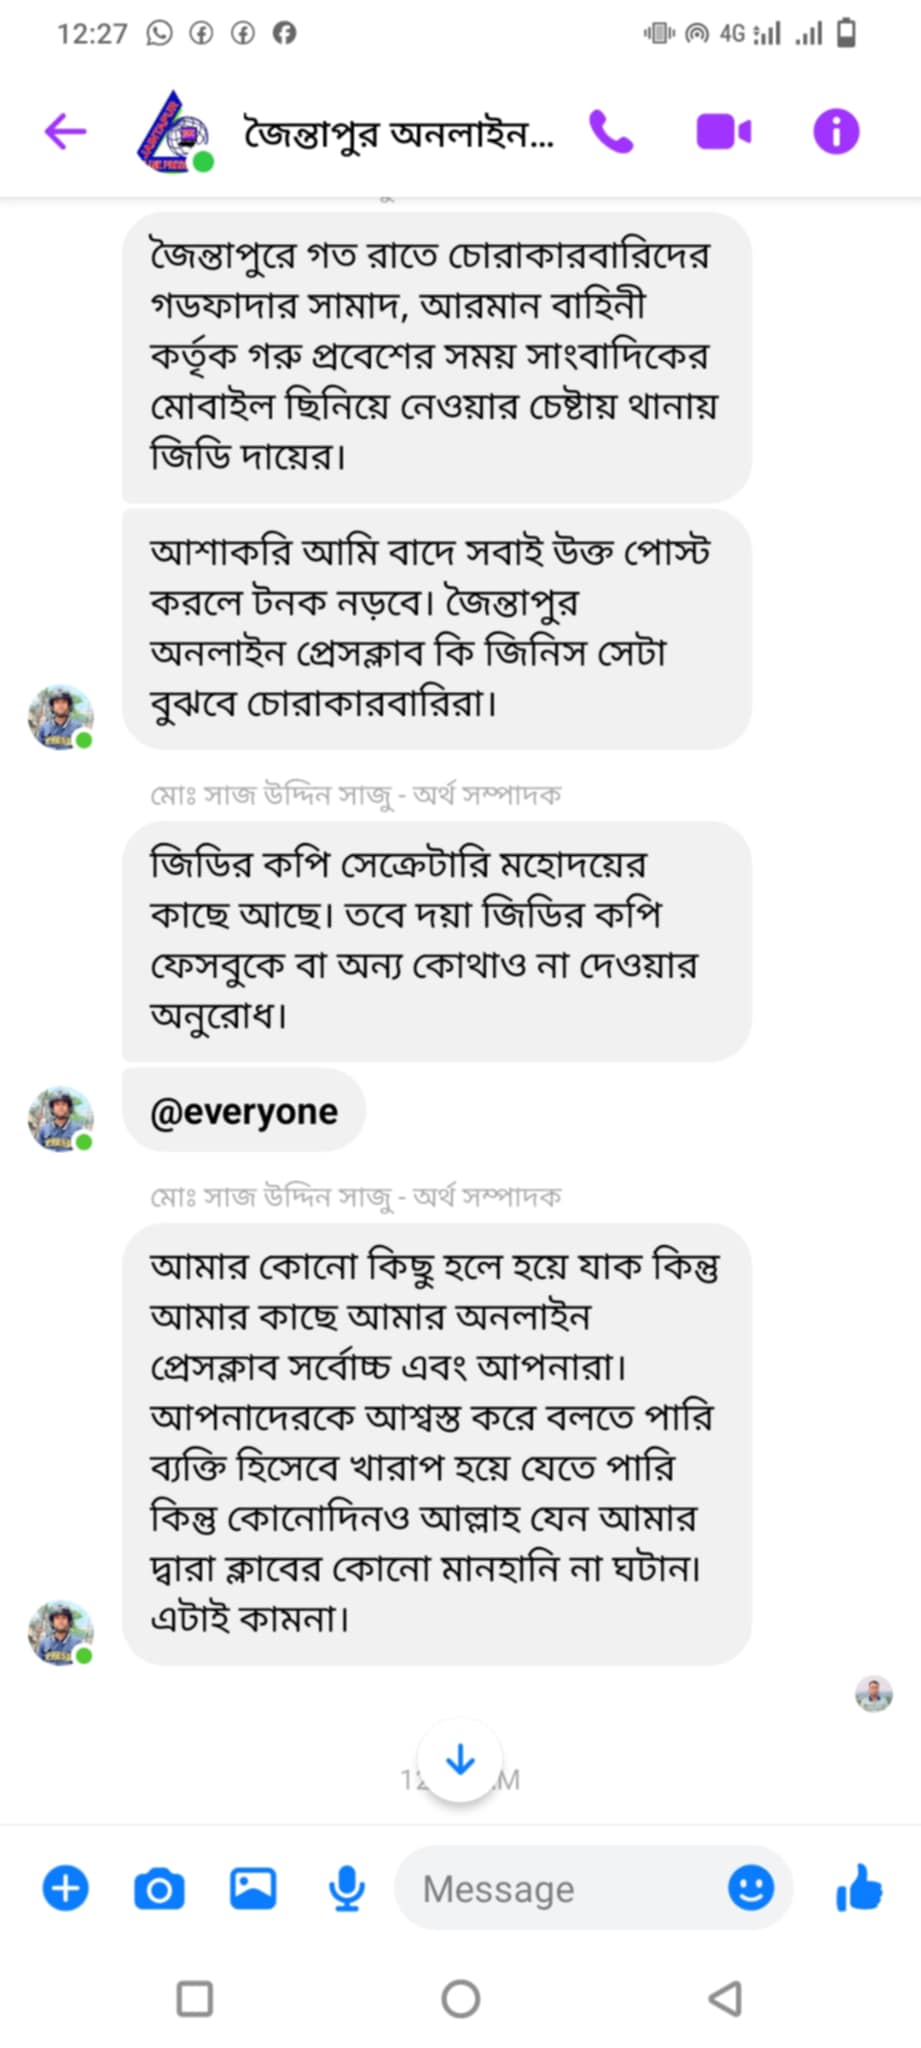Open the photo gallery picker
921x2048 pixels.
pos(253,1888)
